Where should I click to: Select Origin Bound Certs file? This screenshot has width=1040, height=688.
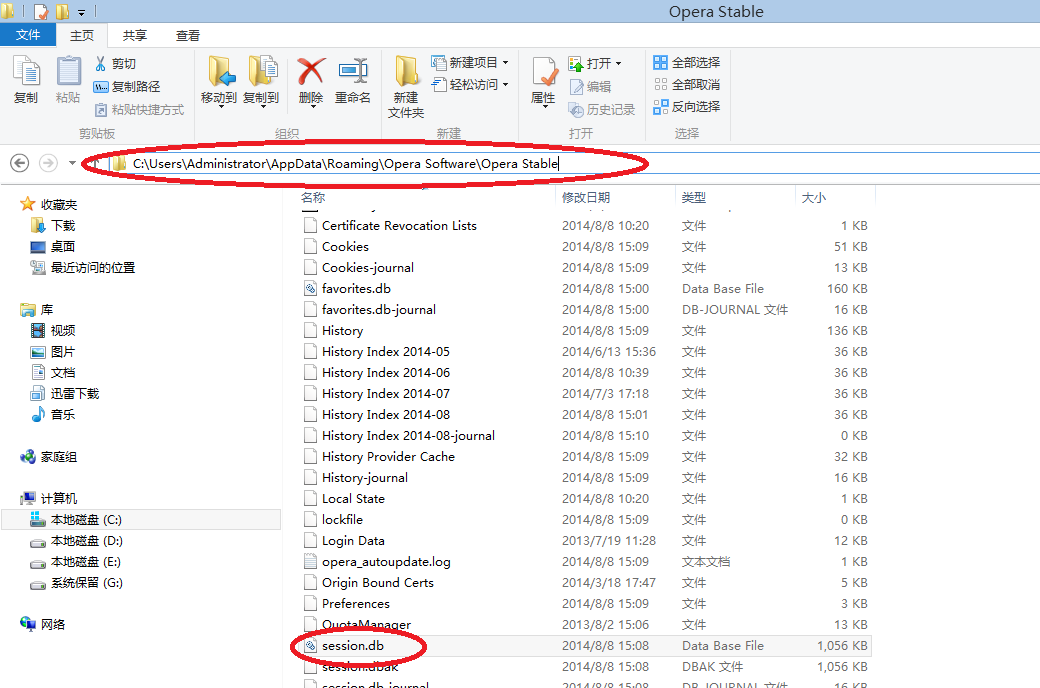click(377, 583)
